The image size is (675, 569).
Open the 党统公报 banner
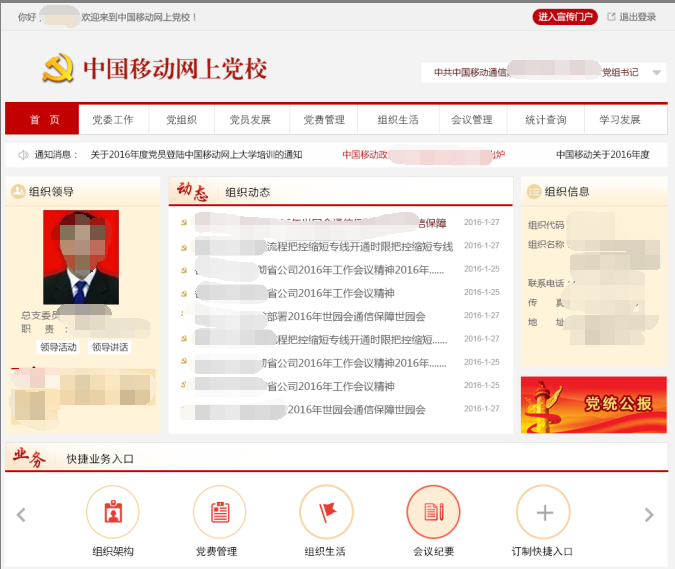pos(594,405)
